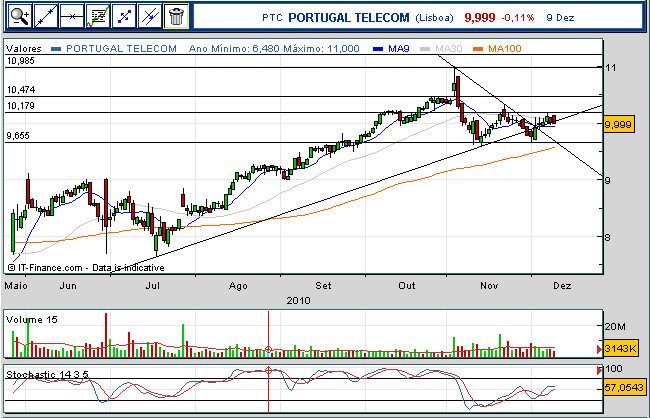Click the Jun month label on time axis
650x418 pixels.
point(68,286)
